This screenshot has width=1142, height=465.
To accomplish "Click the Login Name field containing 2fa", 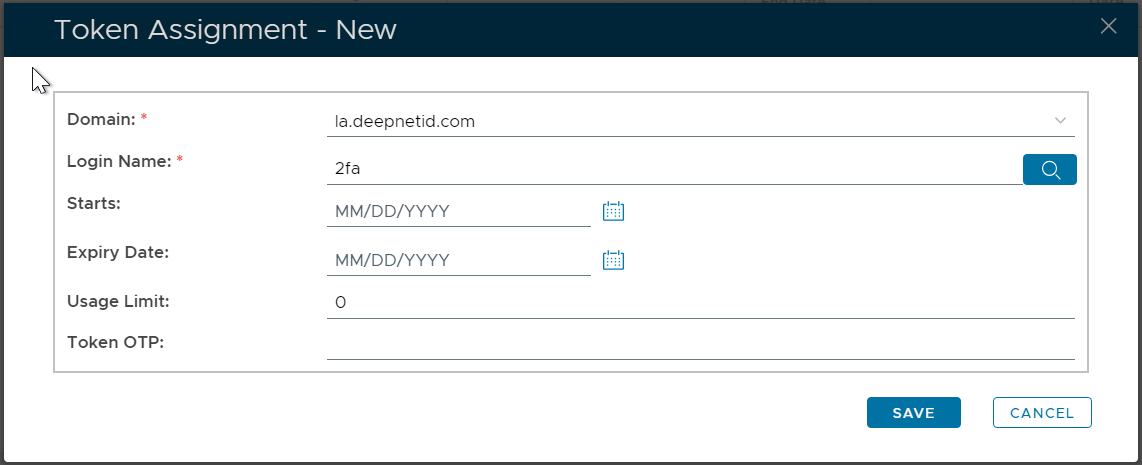I will pos(672,170).
